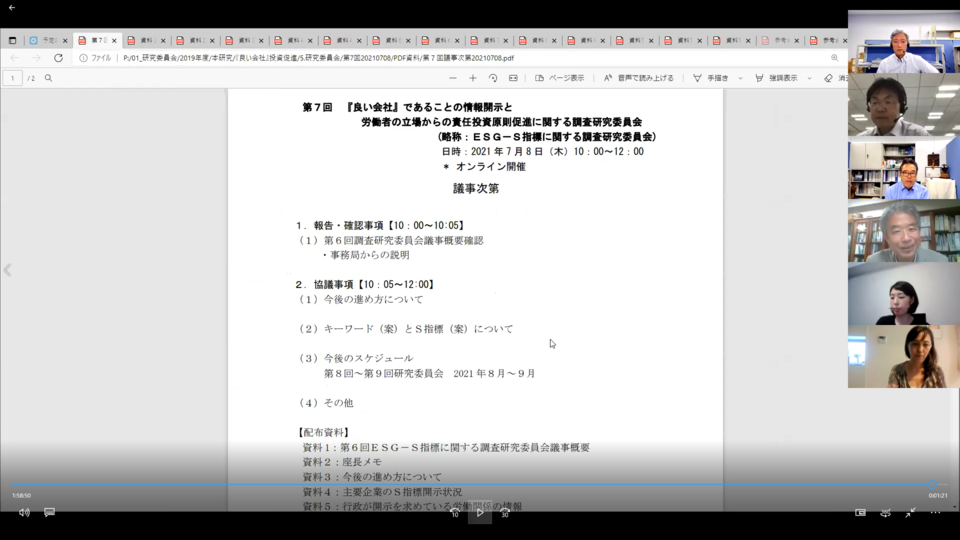Start 音声で読み上げる read aloud
The height and width of the screenshot is (540, 960).
(639, 78)
